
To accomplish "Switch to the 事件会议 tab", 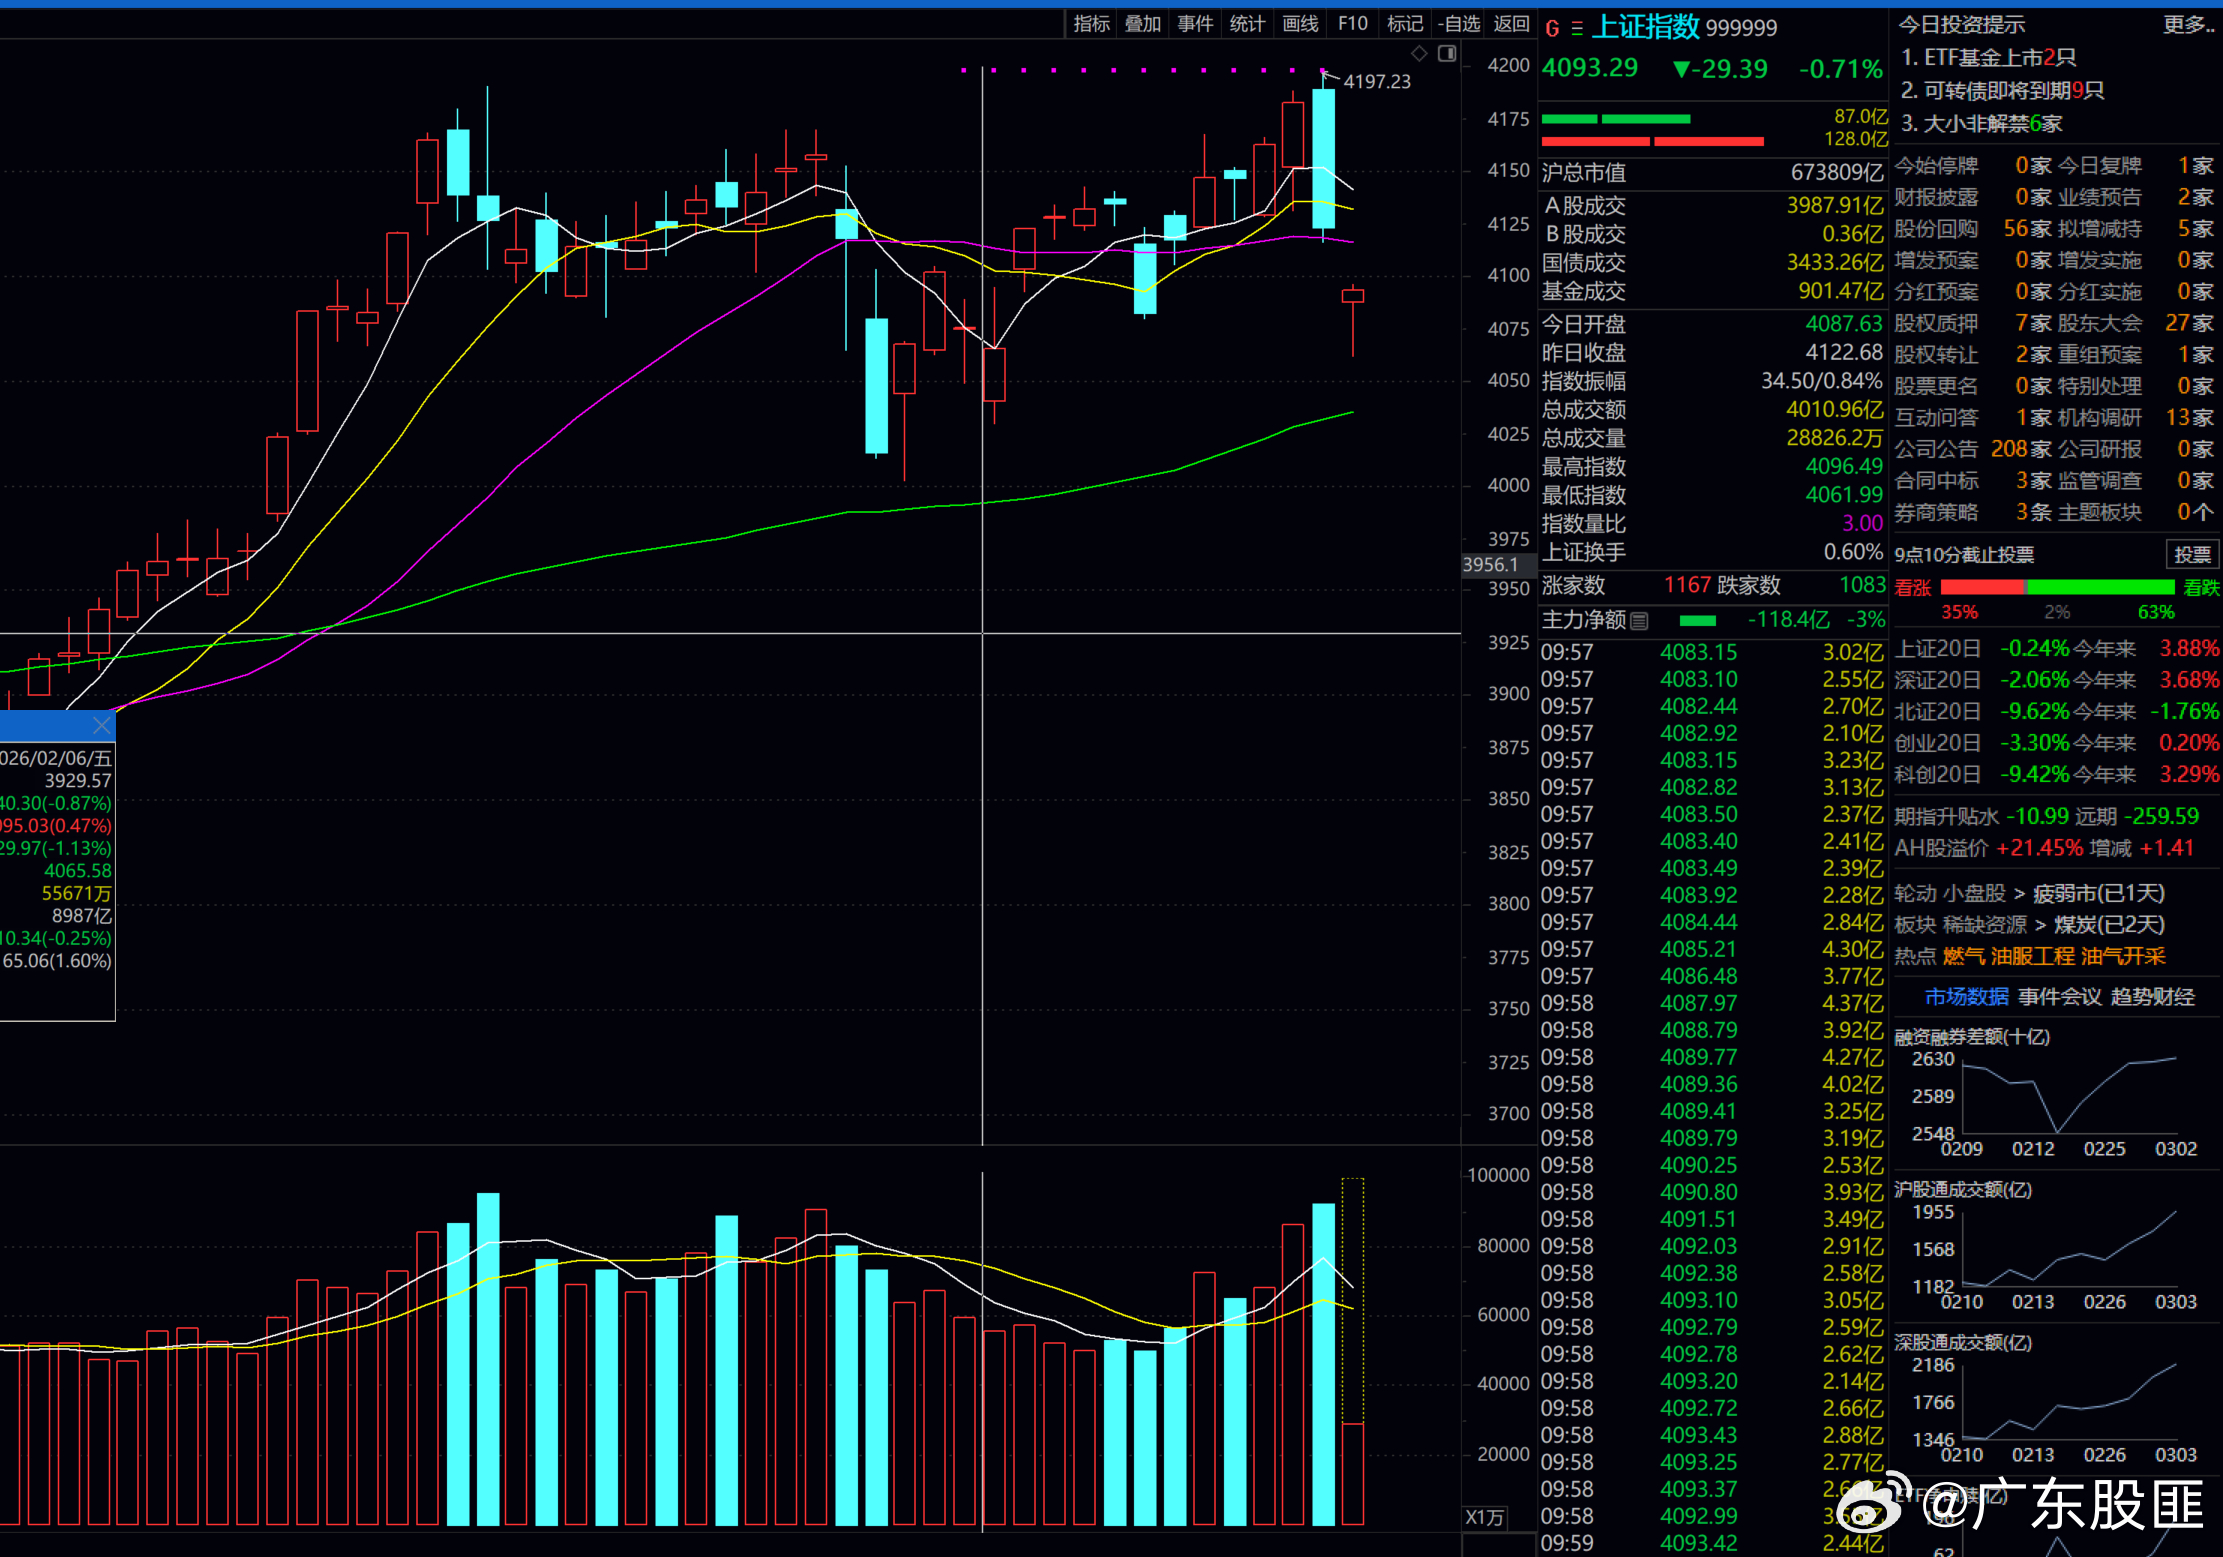I will (x=2059, y=997).
